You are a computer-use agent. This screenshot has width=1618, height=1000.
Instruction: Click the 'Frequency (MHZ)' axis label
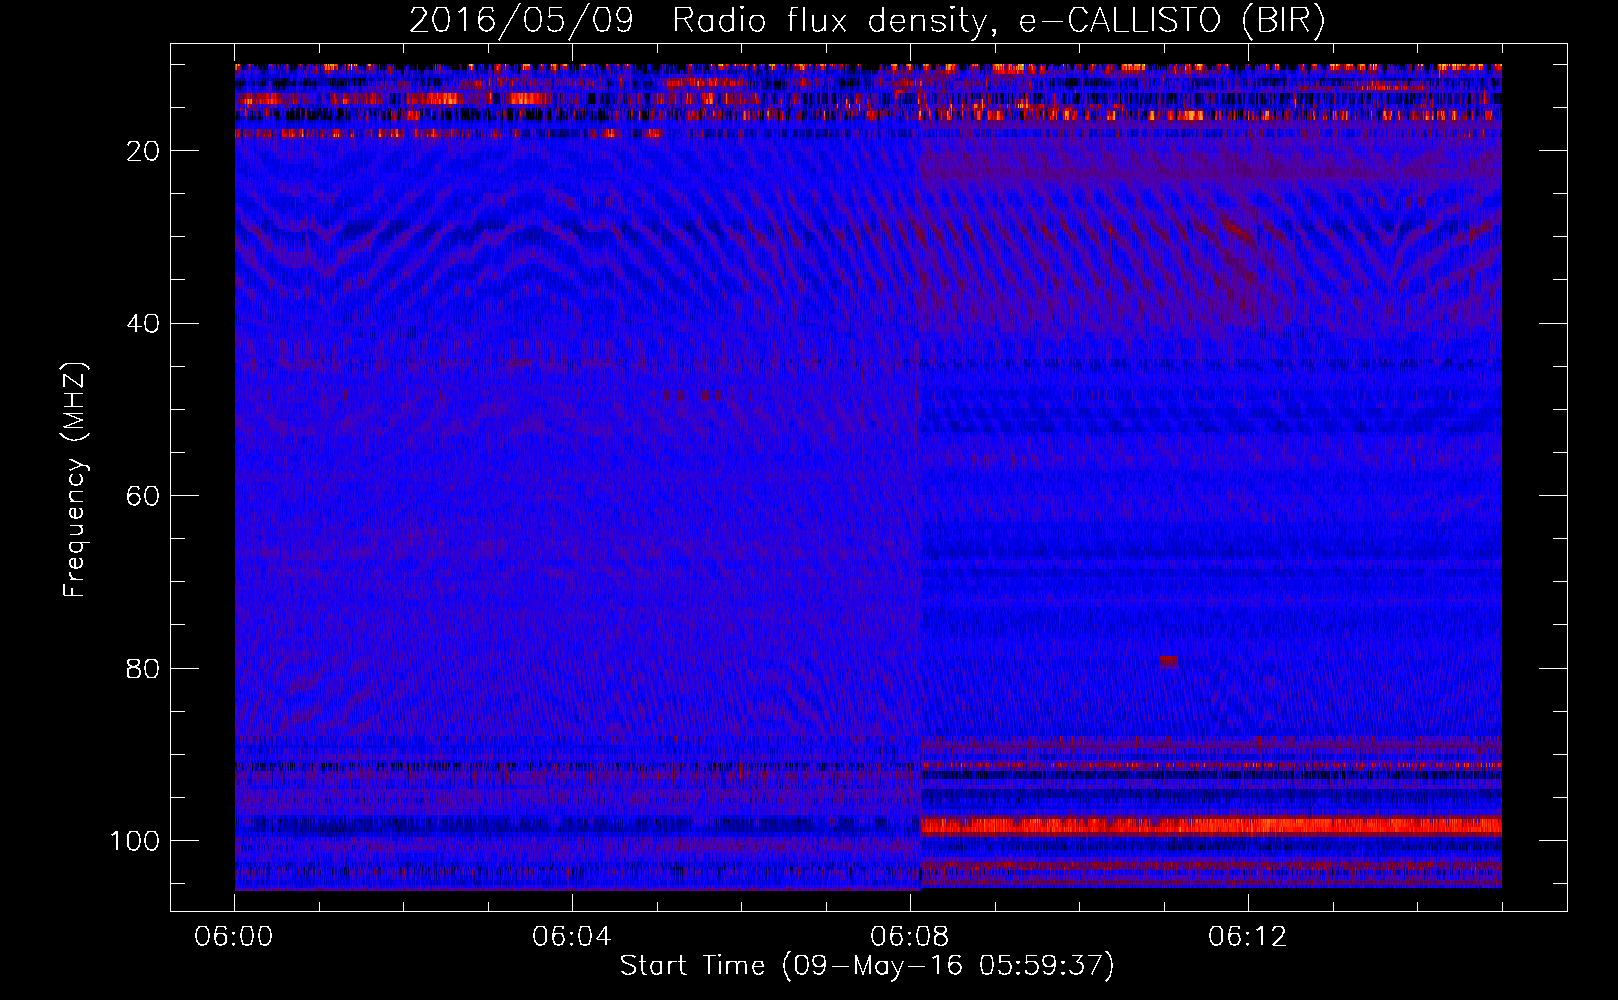point(76,480)
